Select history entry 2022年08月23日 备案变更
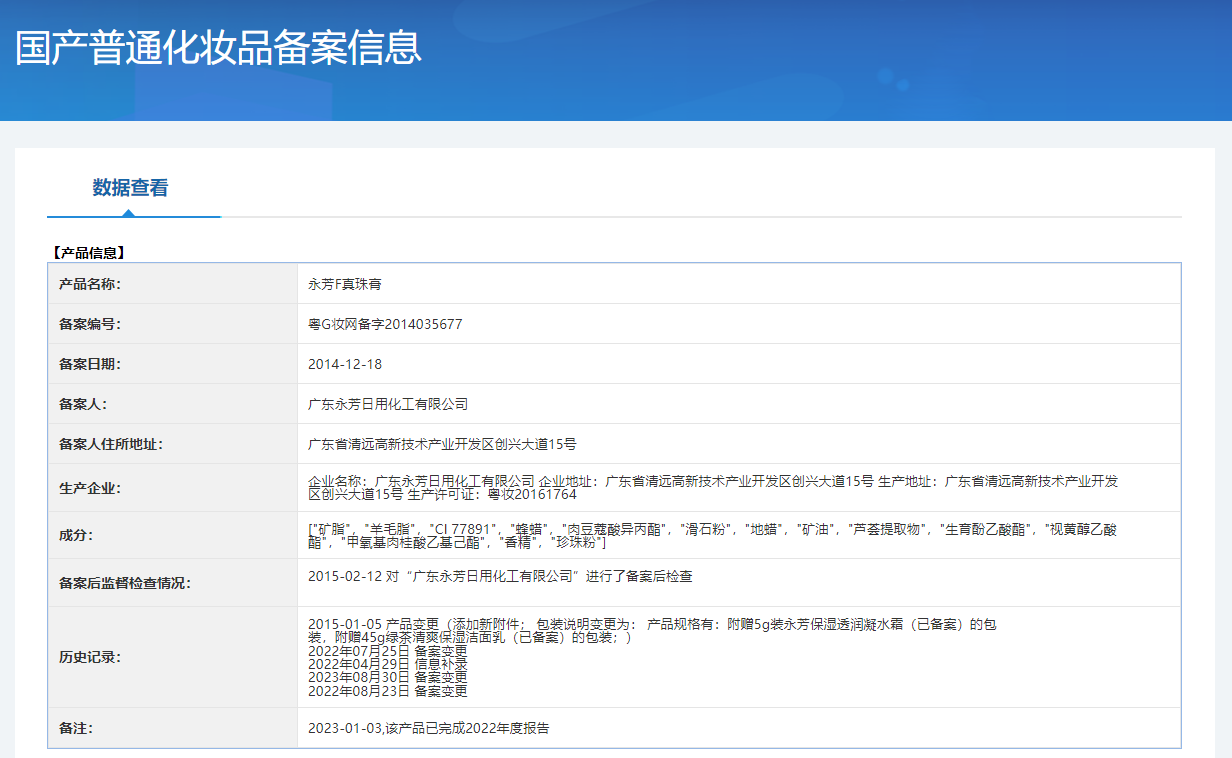Image resolution: width=1232 pixels, height=758 pixels. tap(388, 691)
